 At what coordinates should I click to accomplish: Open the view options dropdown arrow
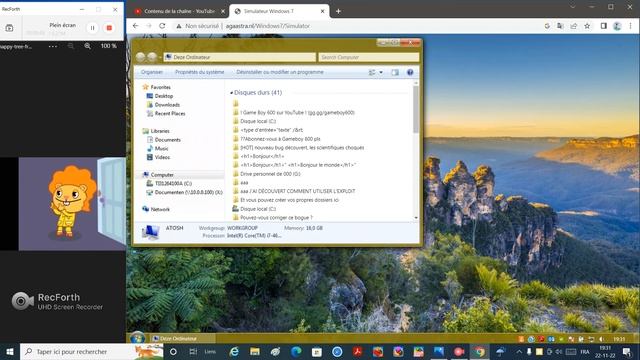[381, 72]
